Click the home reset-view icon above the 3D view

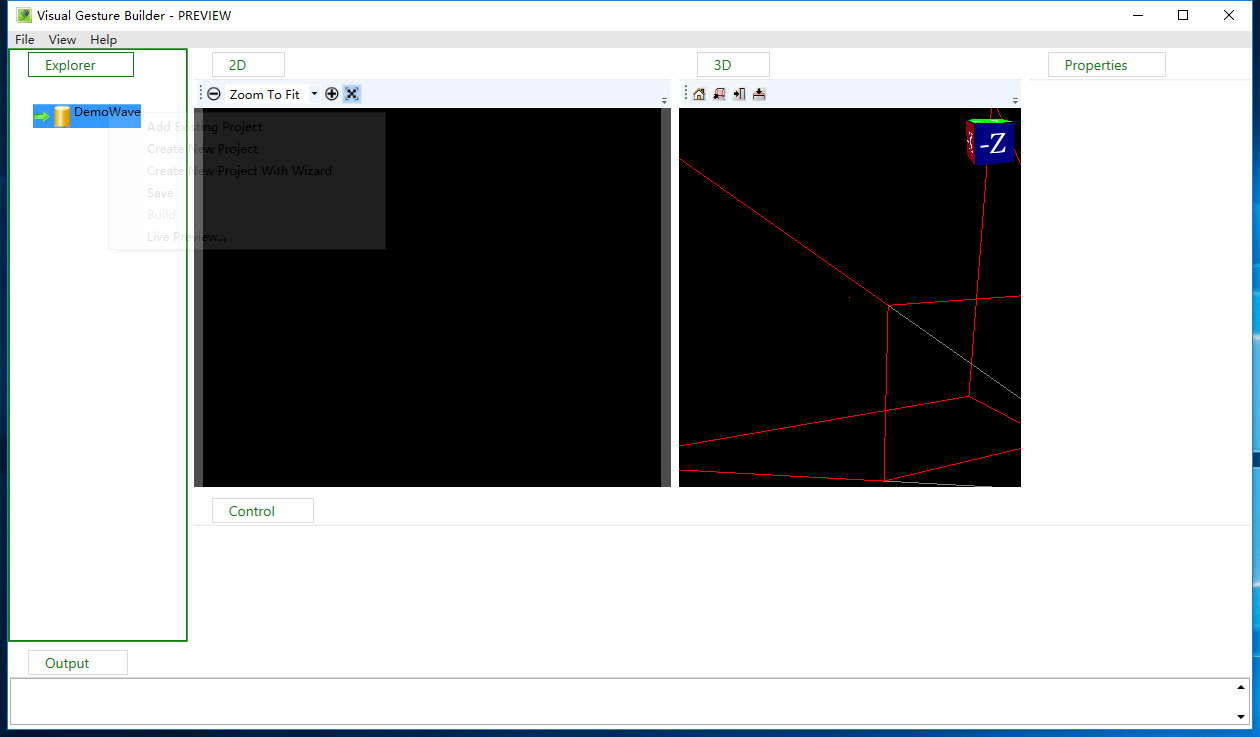(699, 93)
